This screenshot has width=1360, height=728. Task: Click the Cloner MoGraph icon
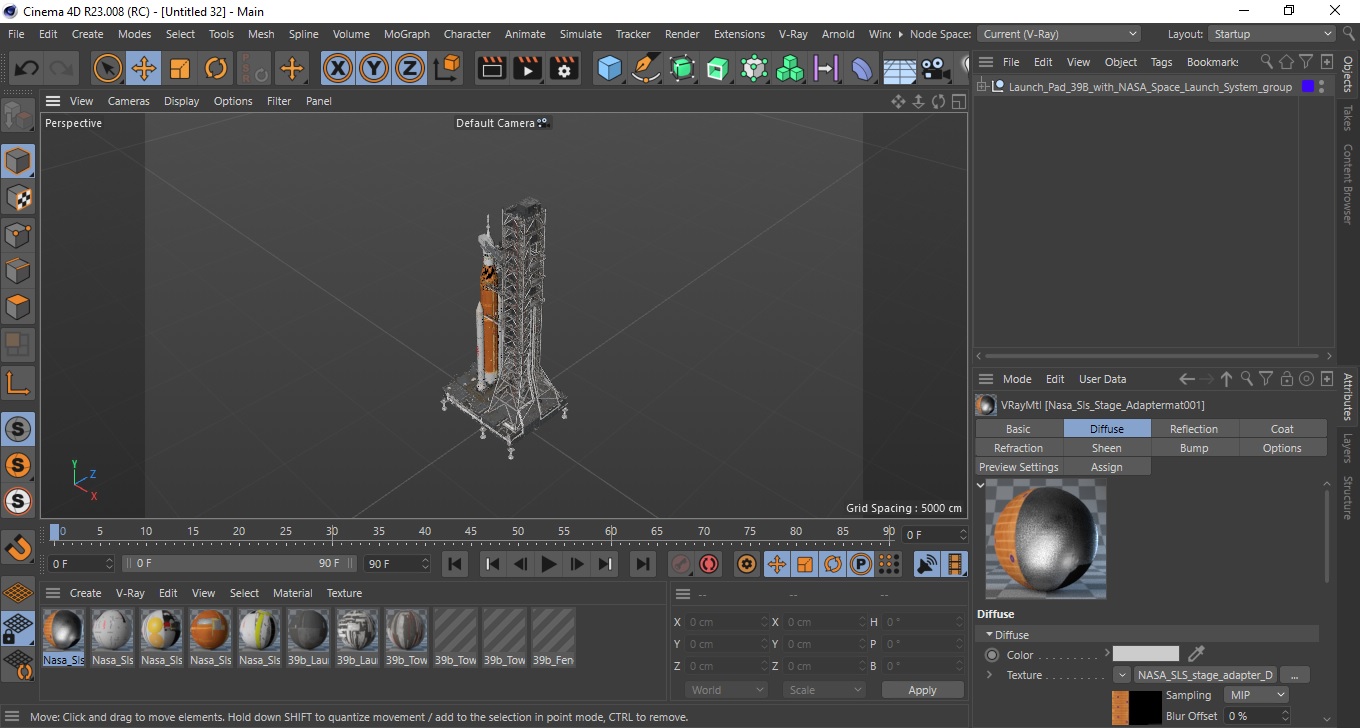pyautogui.click(x=790, y=69)
